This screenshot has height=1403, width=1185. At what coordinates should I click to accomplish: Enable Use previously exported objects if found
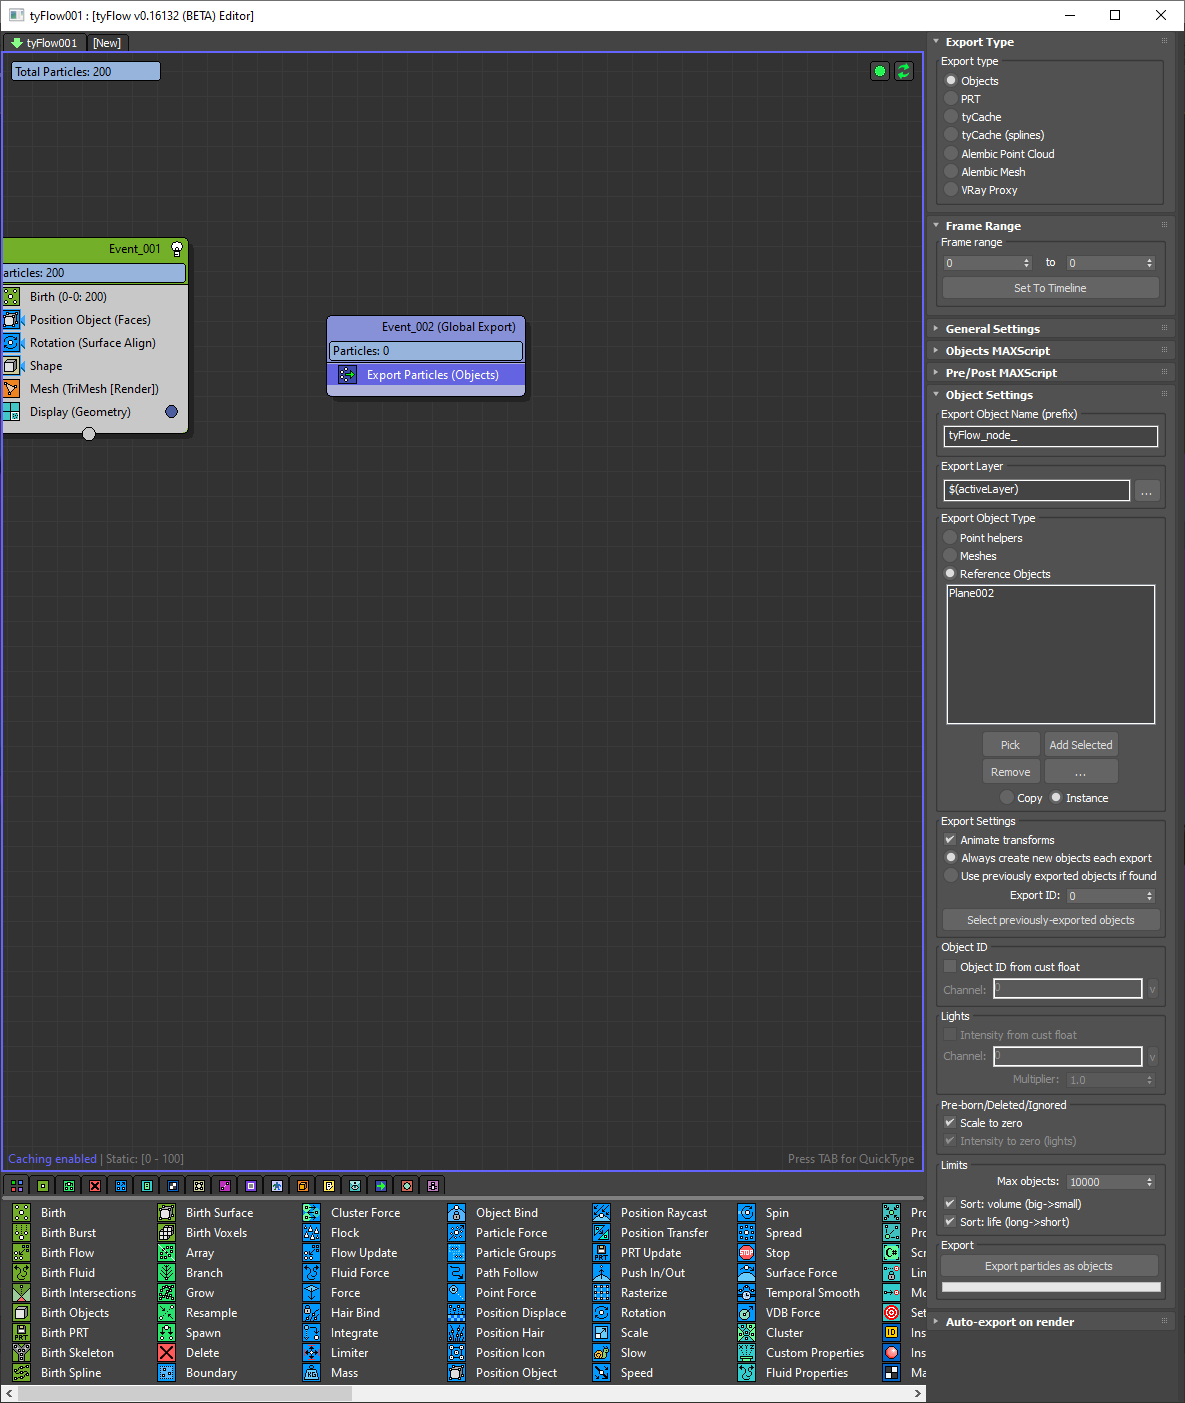point(951,876)
